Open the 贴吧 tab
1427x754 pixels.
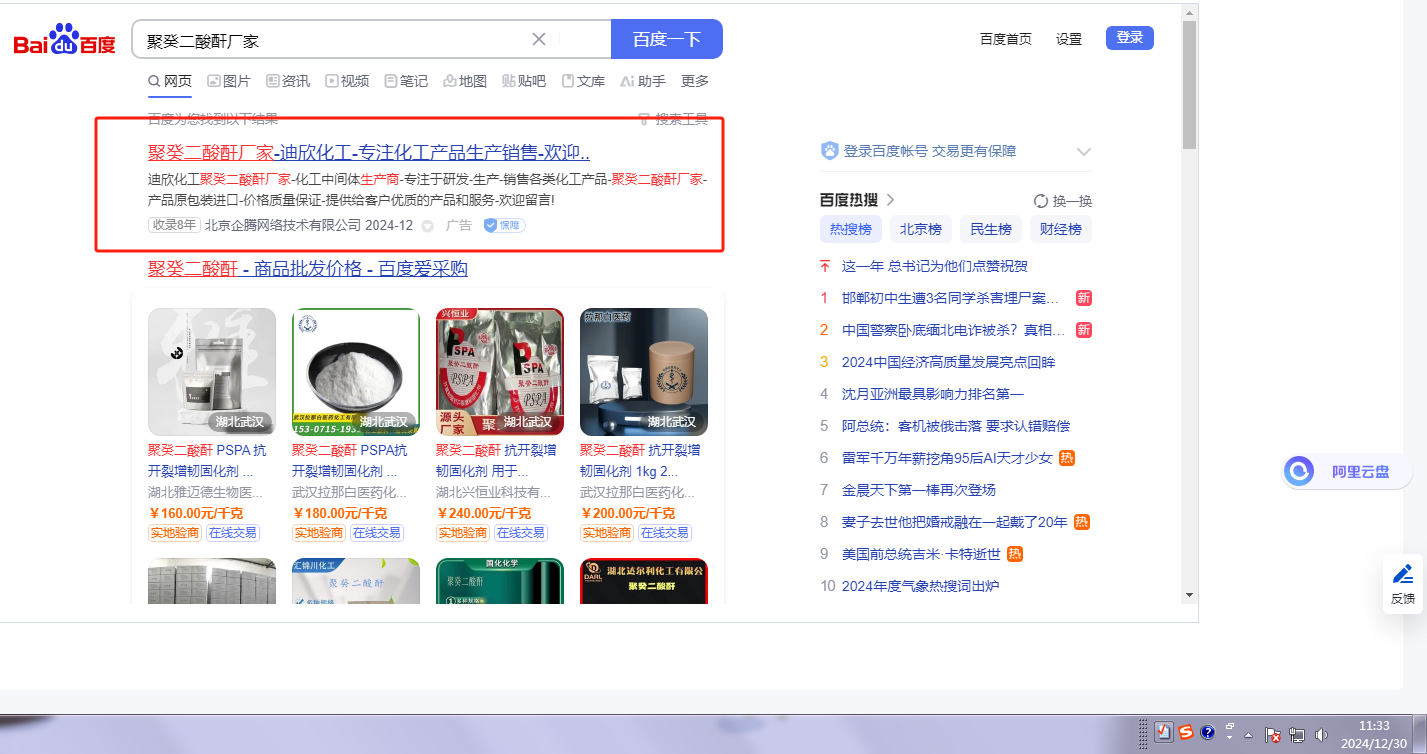(x=524, y=81)
